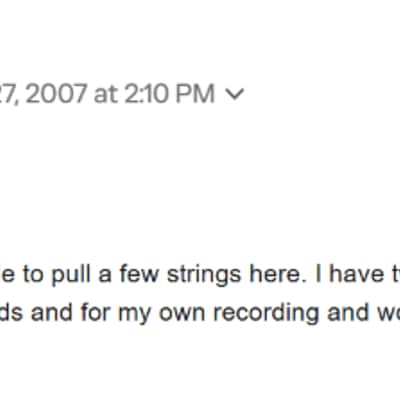Click the article "a" before "few"
Screen dimensions: 400x400
[105, 276]
